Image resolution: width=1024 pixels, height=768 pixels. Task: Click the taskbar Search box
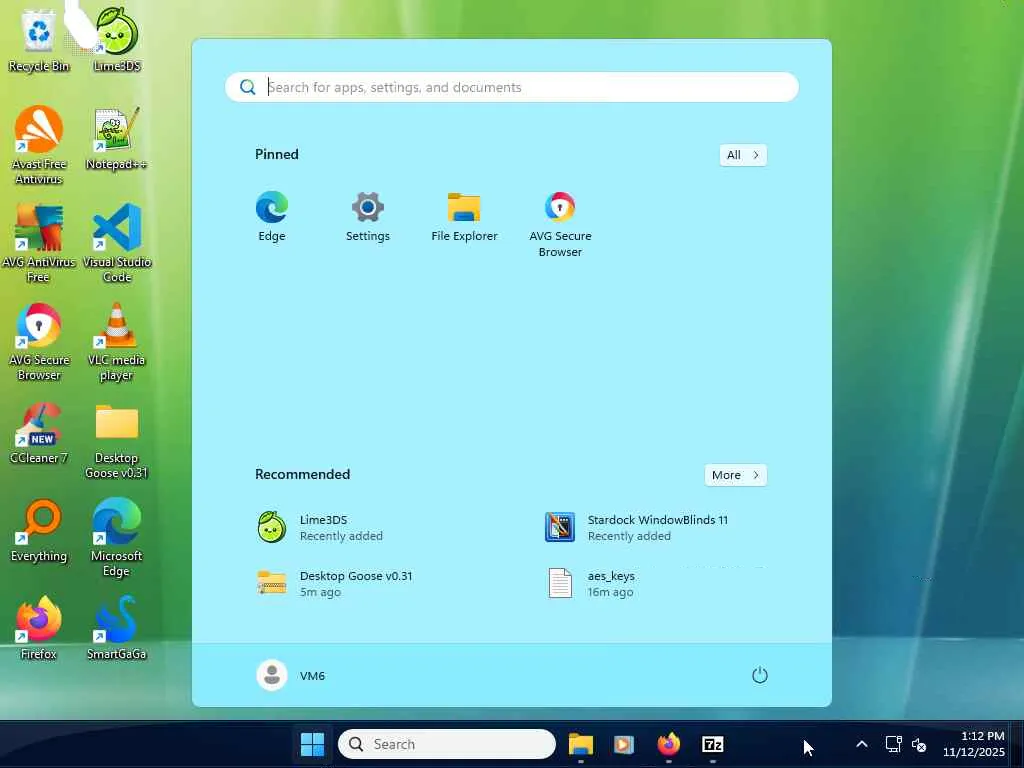tap(447, 744)
